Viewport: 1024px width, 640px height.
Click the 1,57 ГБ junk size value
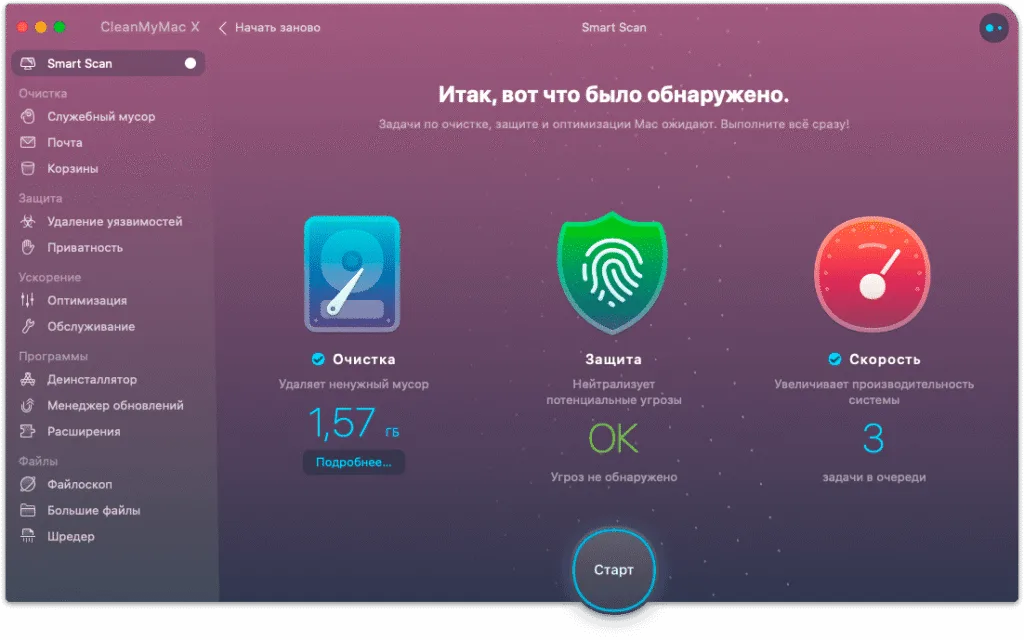[x=353, y=423]
